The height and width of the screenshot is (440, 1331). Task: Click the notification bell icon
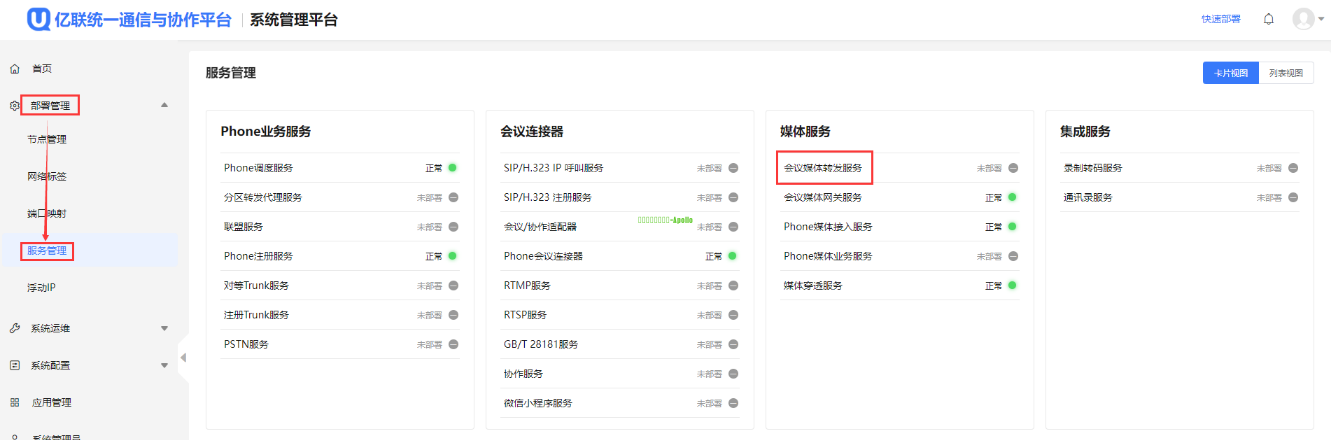1268,19
